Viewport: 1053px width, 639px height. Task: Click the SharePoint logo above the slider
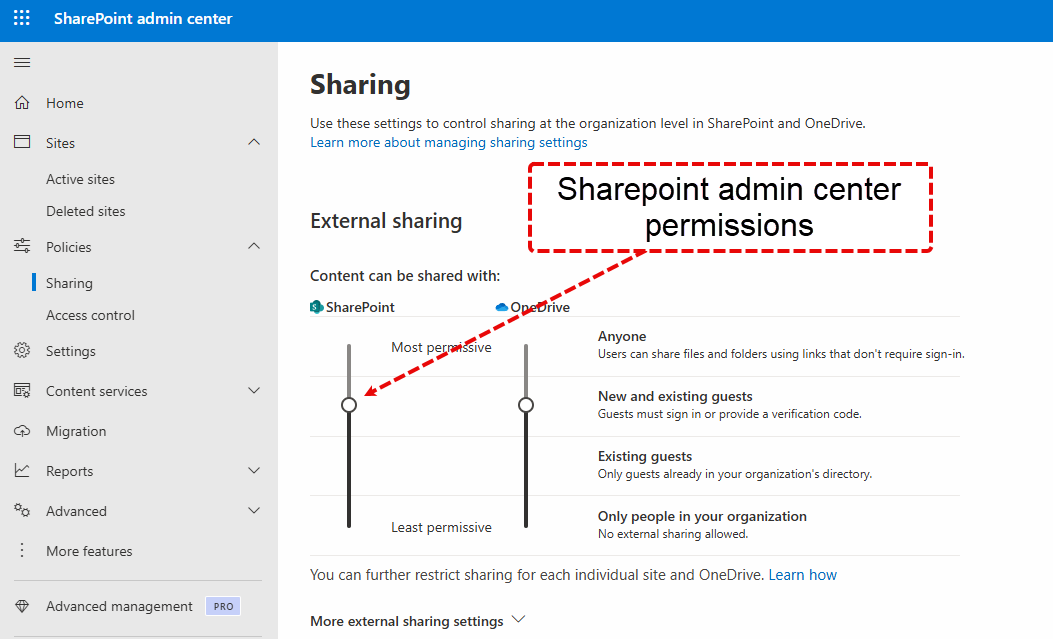pyautogui.click(x=315, y=307)
